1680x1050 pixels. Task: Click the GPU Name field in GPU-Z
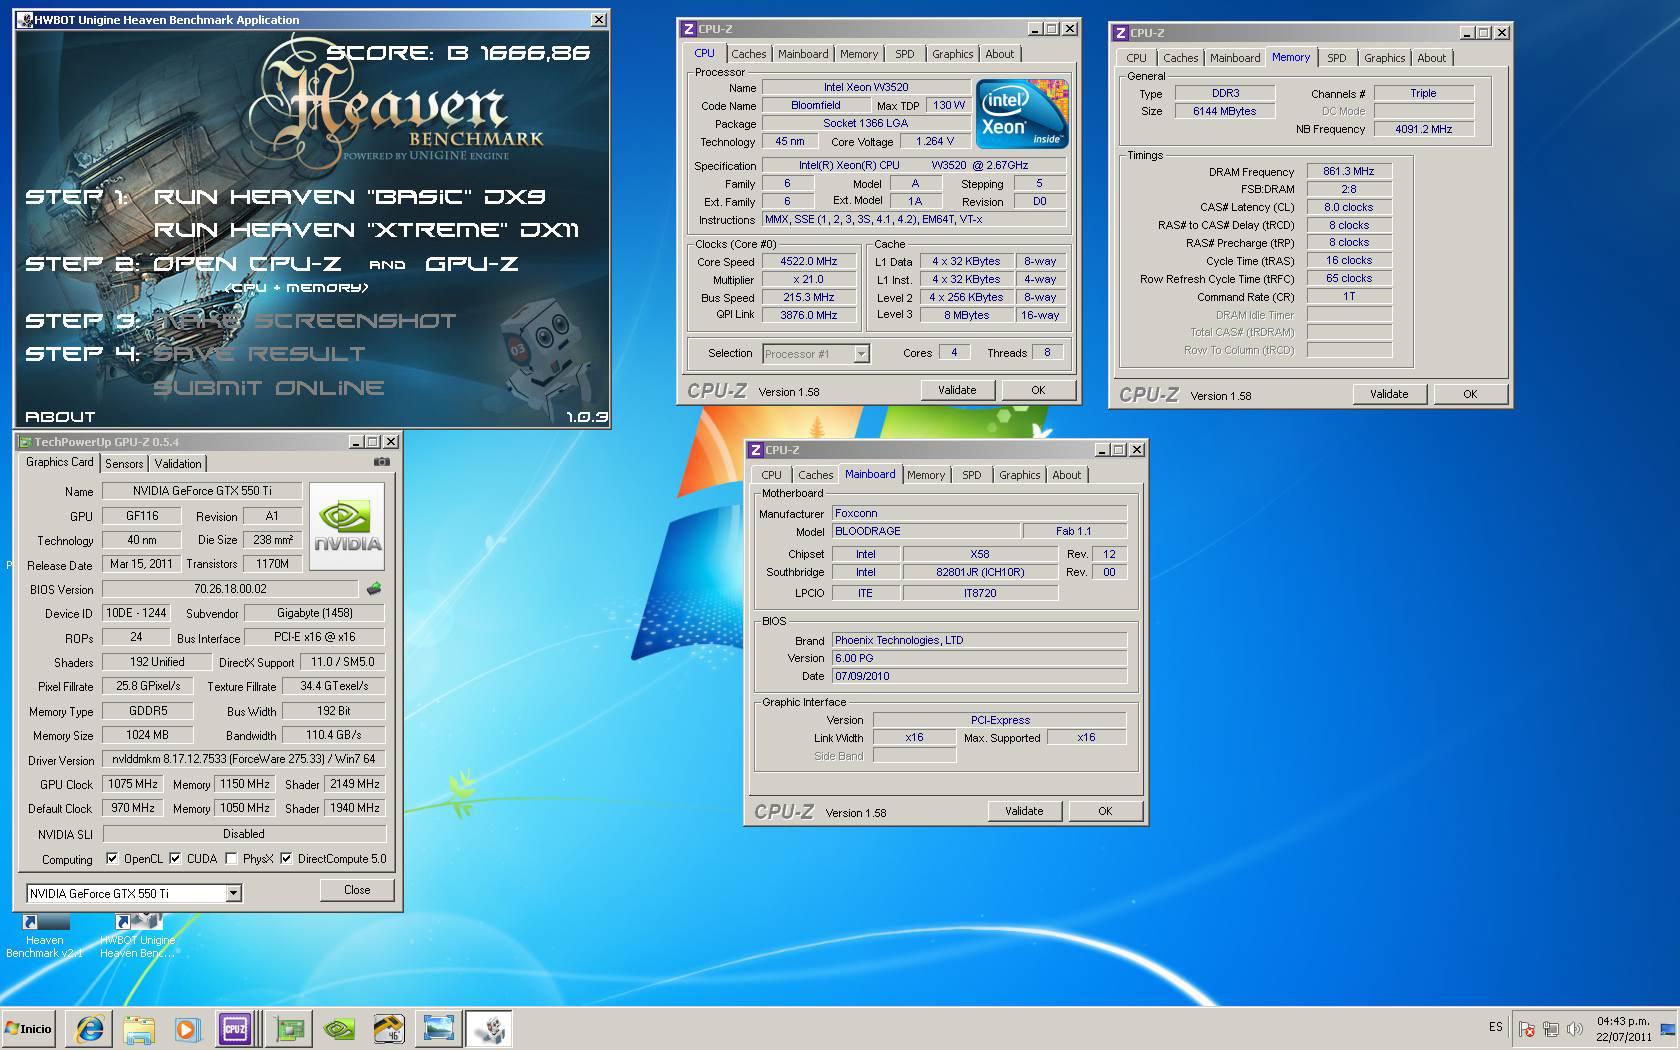click(x=202, y=491)
